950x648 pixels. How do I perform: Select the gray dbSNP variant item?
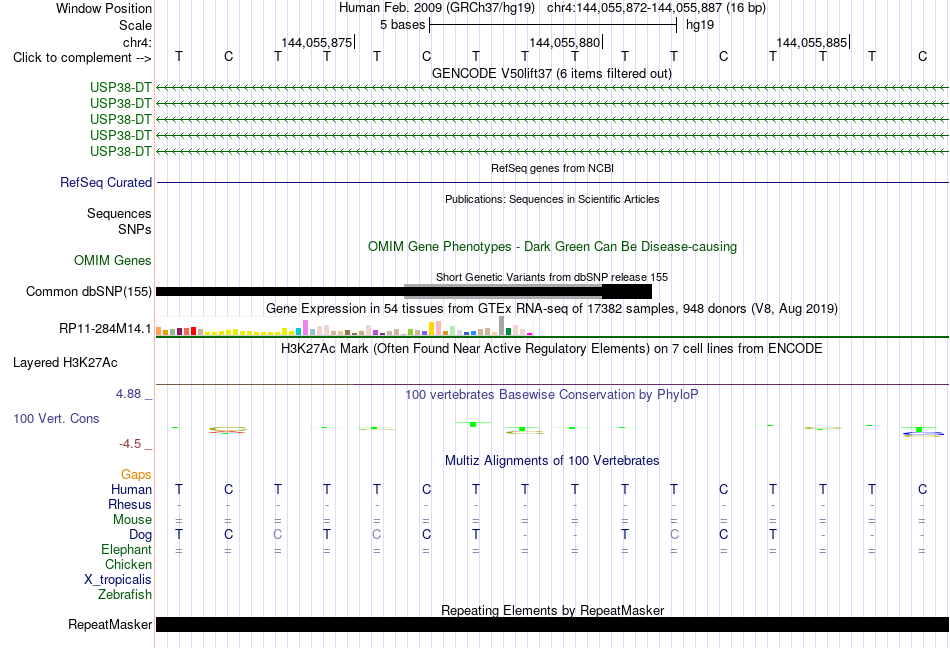pyautogui.click(x=503, y=291)
